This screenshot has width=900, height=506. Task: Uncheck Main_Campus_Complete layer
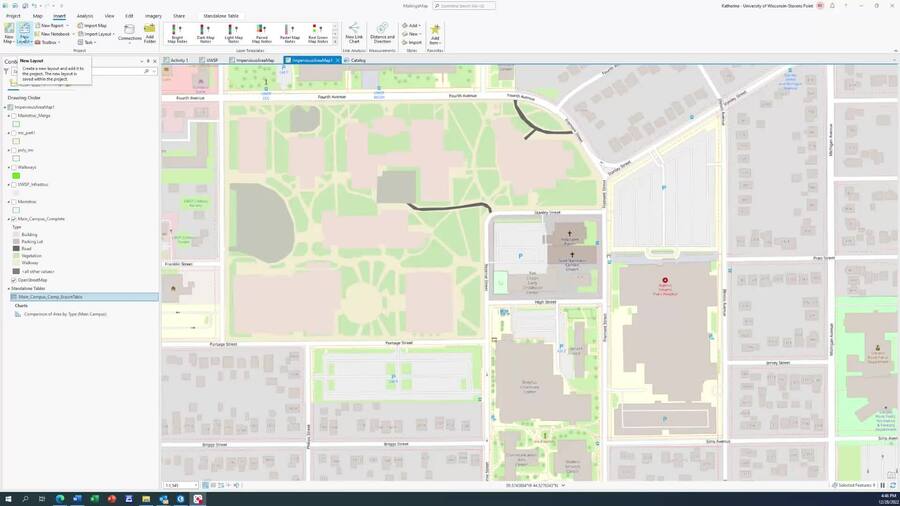pyautogui.click(x=14, y=219)
